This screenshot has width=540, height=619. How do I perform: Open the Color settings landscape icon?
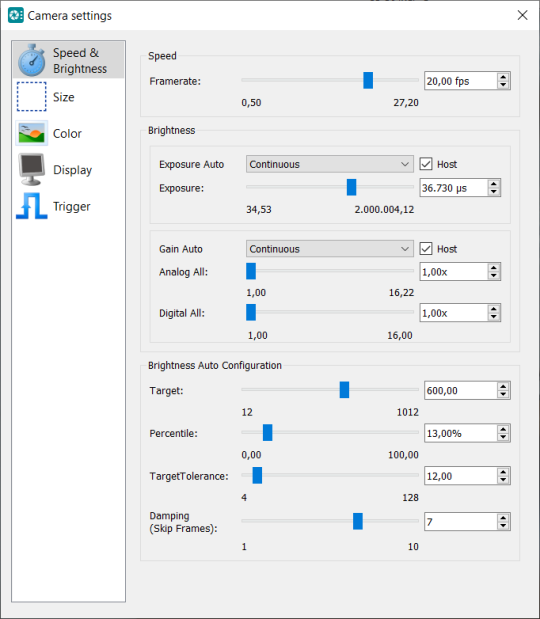(32, 133)
